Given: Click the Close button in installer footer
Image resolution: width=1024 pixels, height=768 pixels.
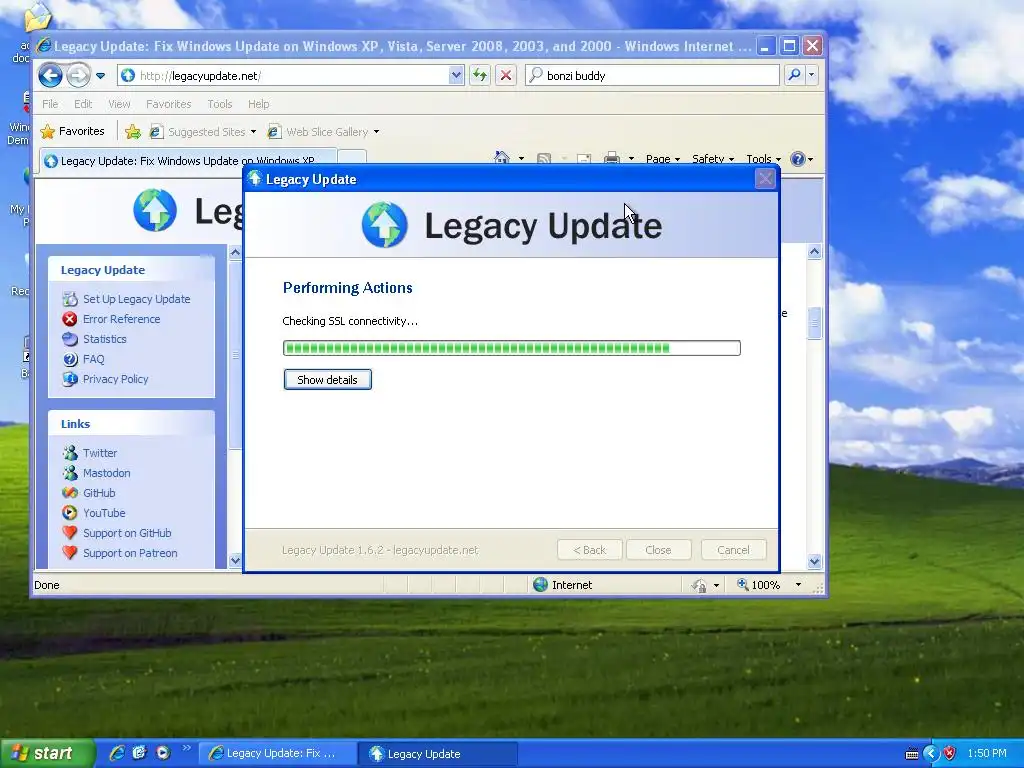Looking at the screenshot, I should click(658, 550).
